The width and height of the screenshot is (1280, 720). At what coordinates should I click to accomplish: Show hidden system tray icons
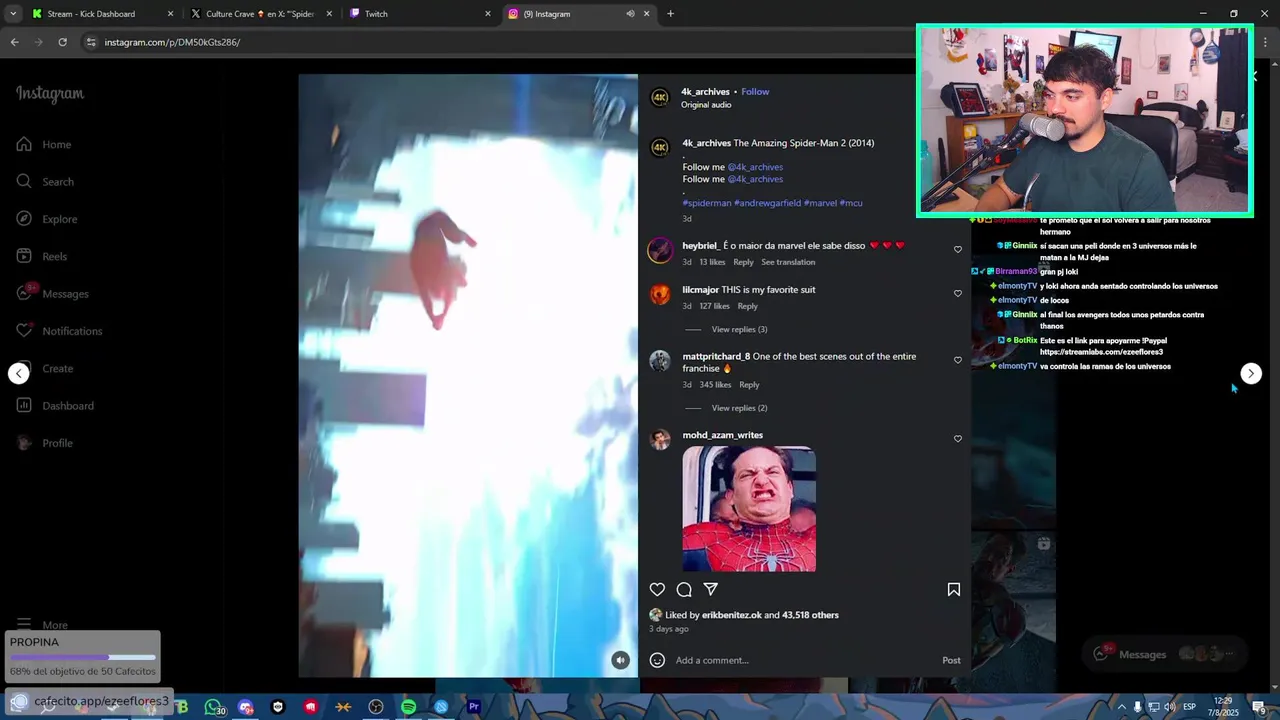pos(1121,707)
